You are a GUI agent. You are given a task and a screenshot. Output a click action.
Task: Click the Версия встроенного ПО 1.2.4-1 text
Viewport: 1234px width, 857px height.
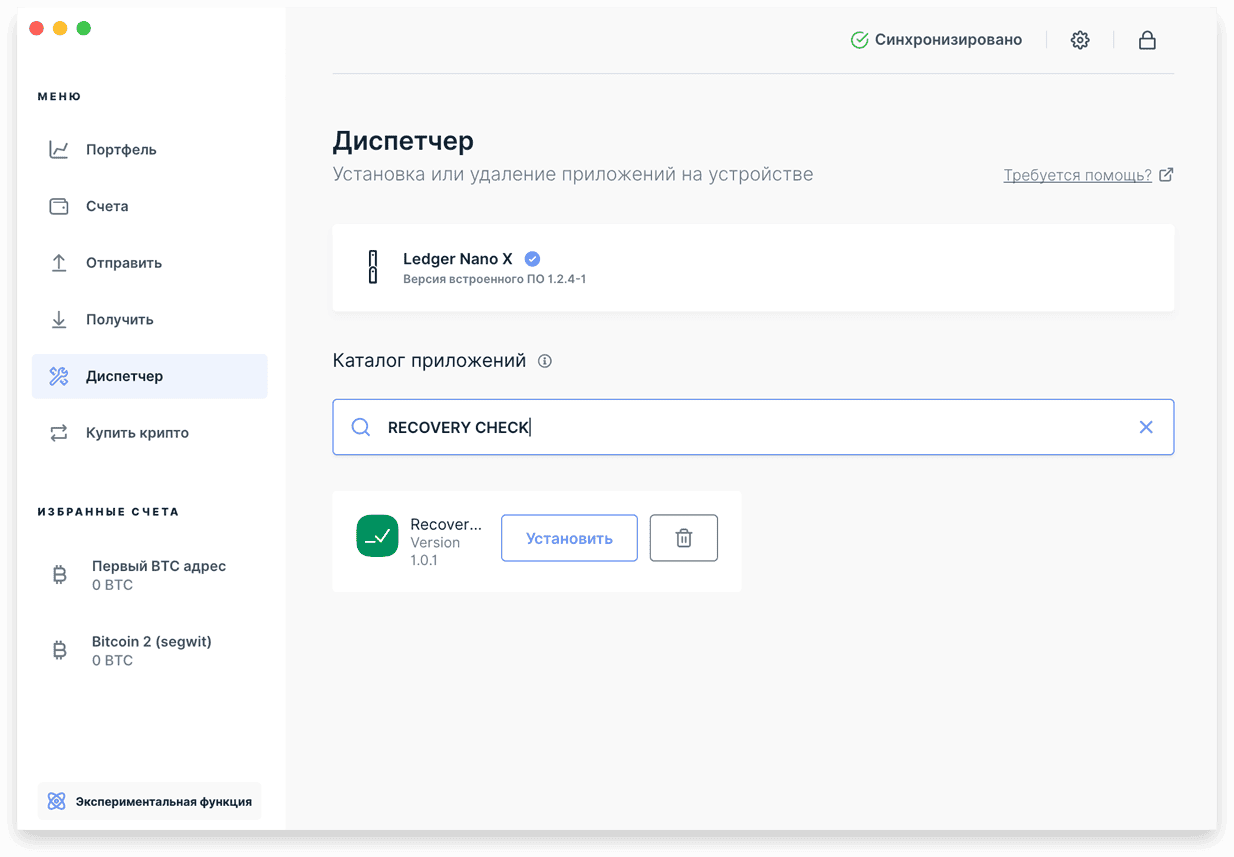[494, 279]
